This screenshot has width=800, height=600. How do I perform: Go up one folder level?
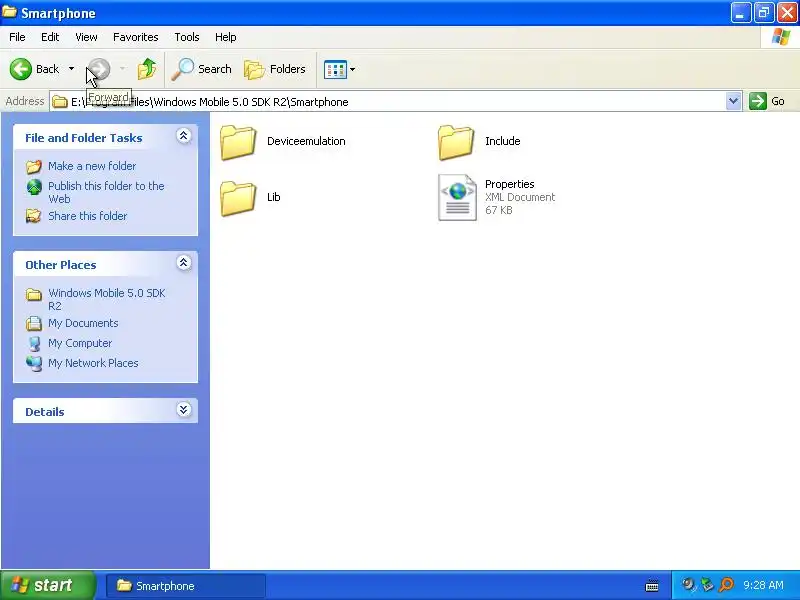[x=147, y=69]
